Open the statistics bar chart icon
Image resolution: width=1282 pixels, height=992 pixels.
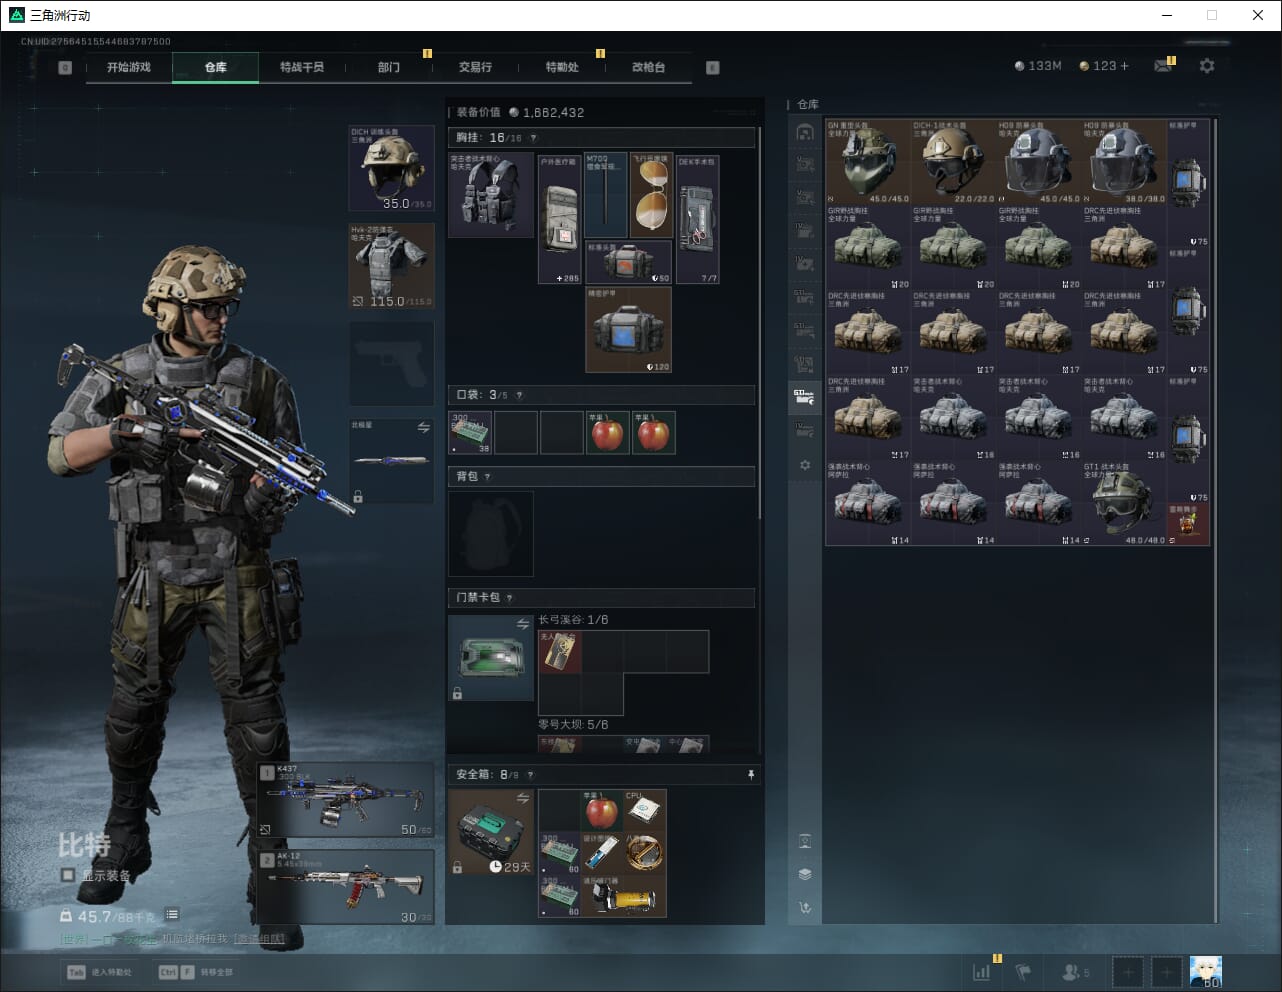tap(982, 971)
